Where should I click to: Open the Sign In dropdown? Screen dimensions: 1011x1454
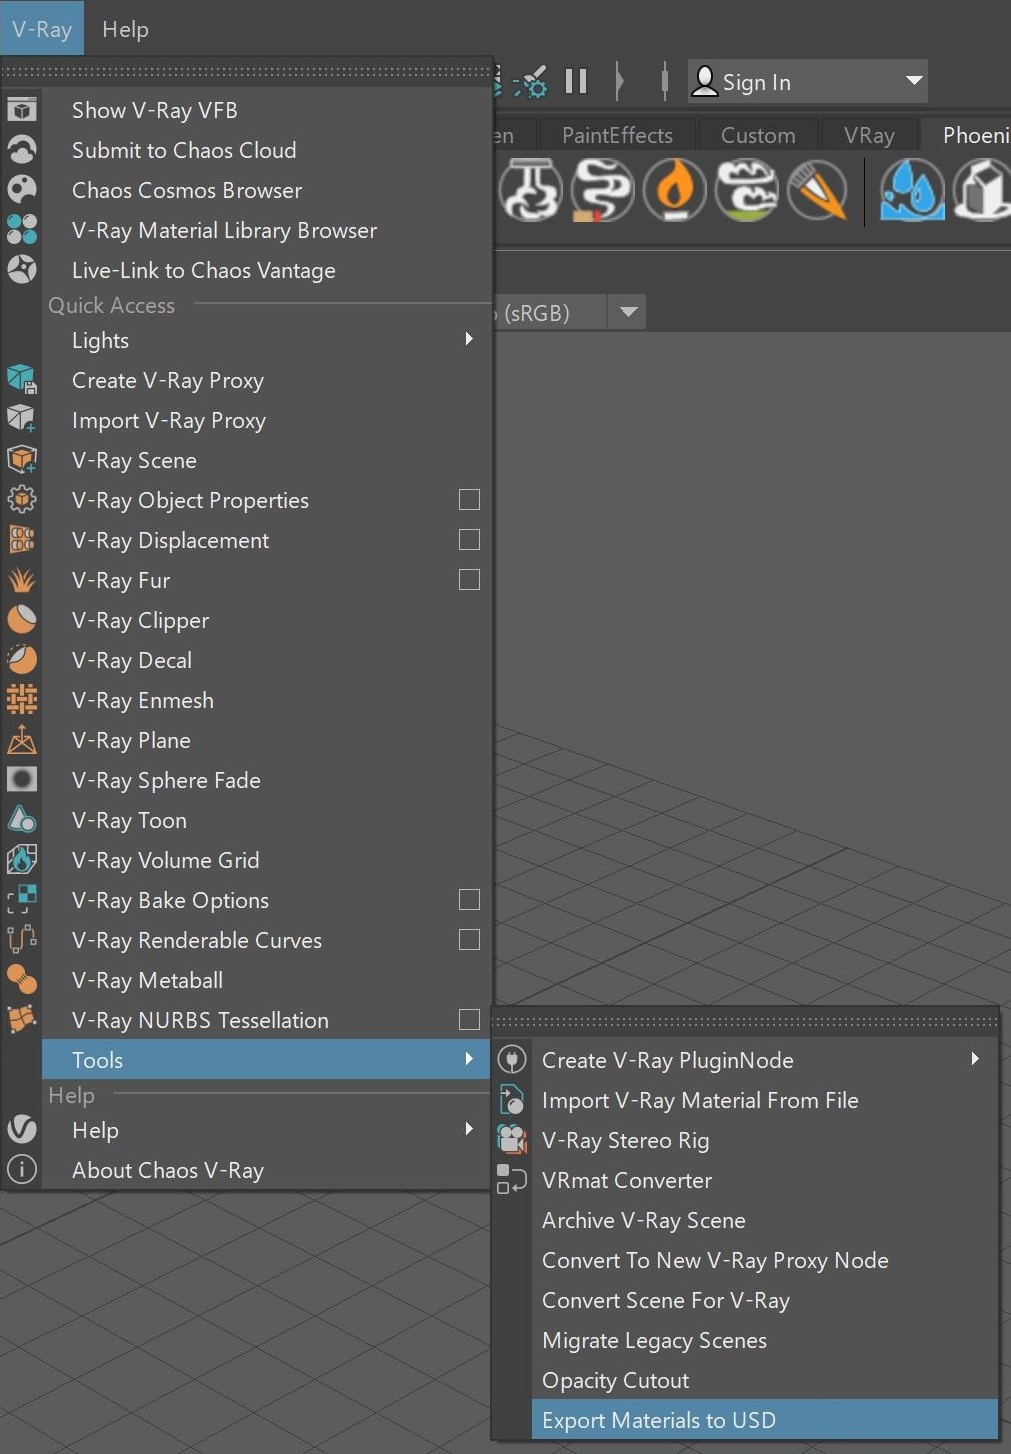coord(808,81)
